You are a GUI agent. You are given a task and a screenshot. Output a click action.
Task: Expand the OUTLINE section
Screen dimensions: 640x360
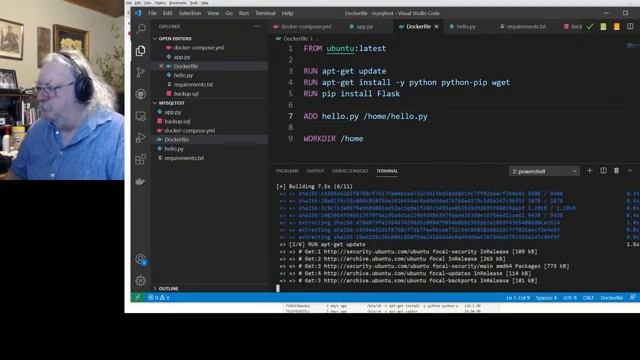[168, 289]
